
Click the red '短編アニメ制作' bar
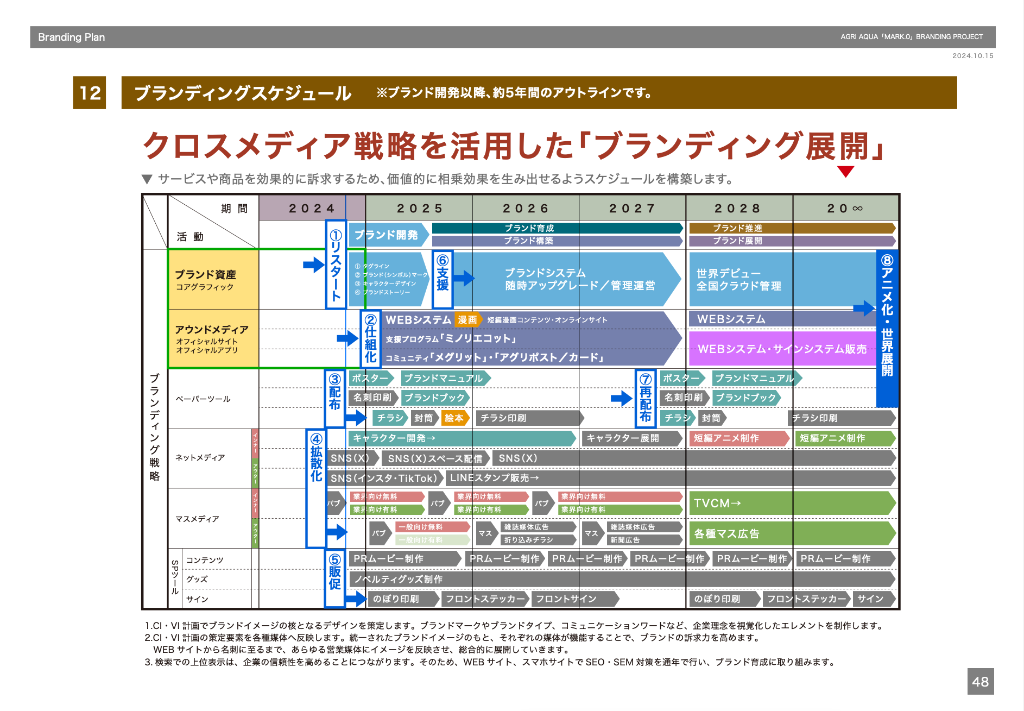[739, 438]
